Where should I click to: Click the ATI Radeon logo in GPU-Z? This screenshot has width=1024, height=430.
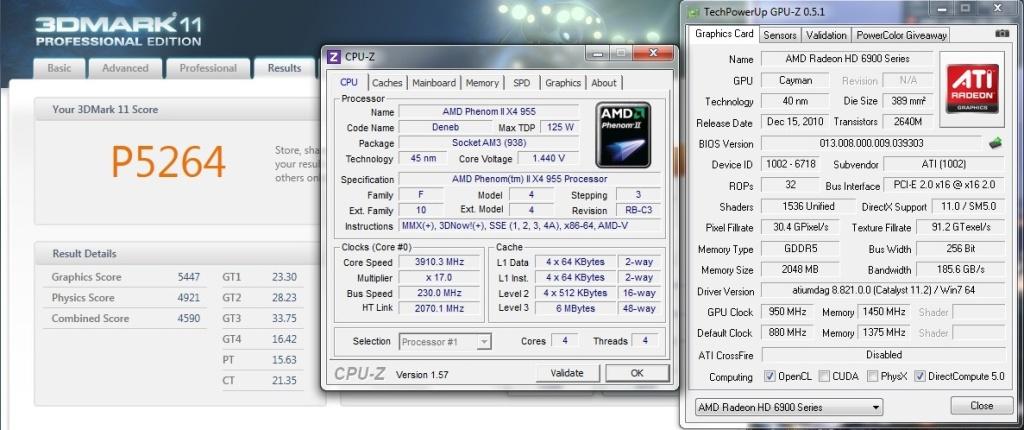[x=972, y=90]
